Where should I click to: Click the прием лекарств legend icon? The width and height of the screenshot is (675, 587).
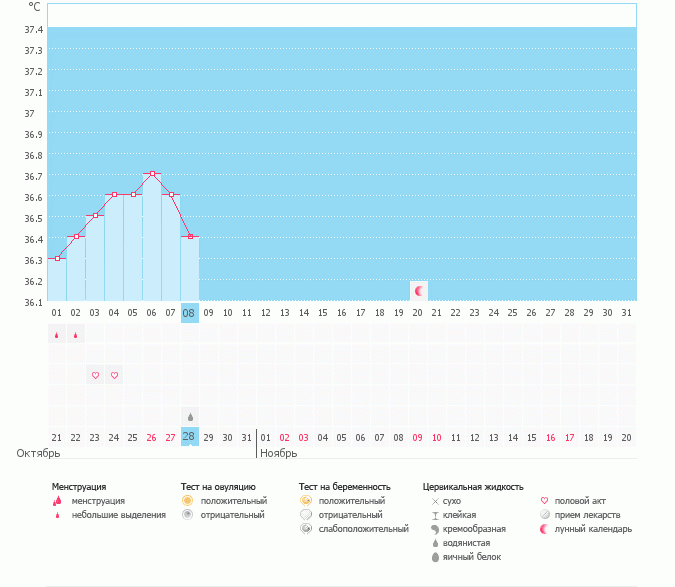point(544,514)
